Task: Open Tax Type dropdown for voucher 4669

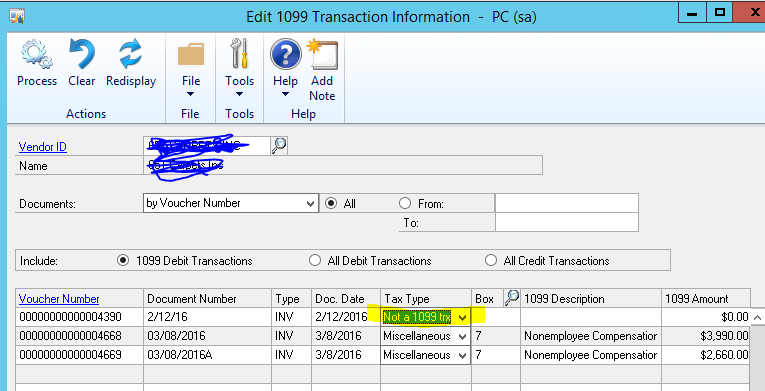Action: coord(463,355)
